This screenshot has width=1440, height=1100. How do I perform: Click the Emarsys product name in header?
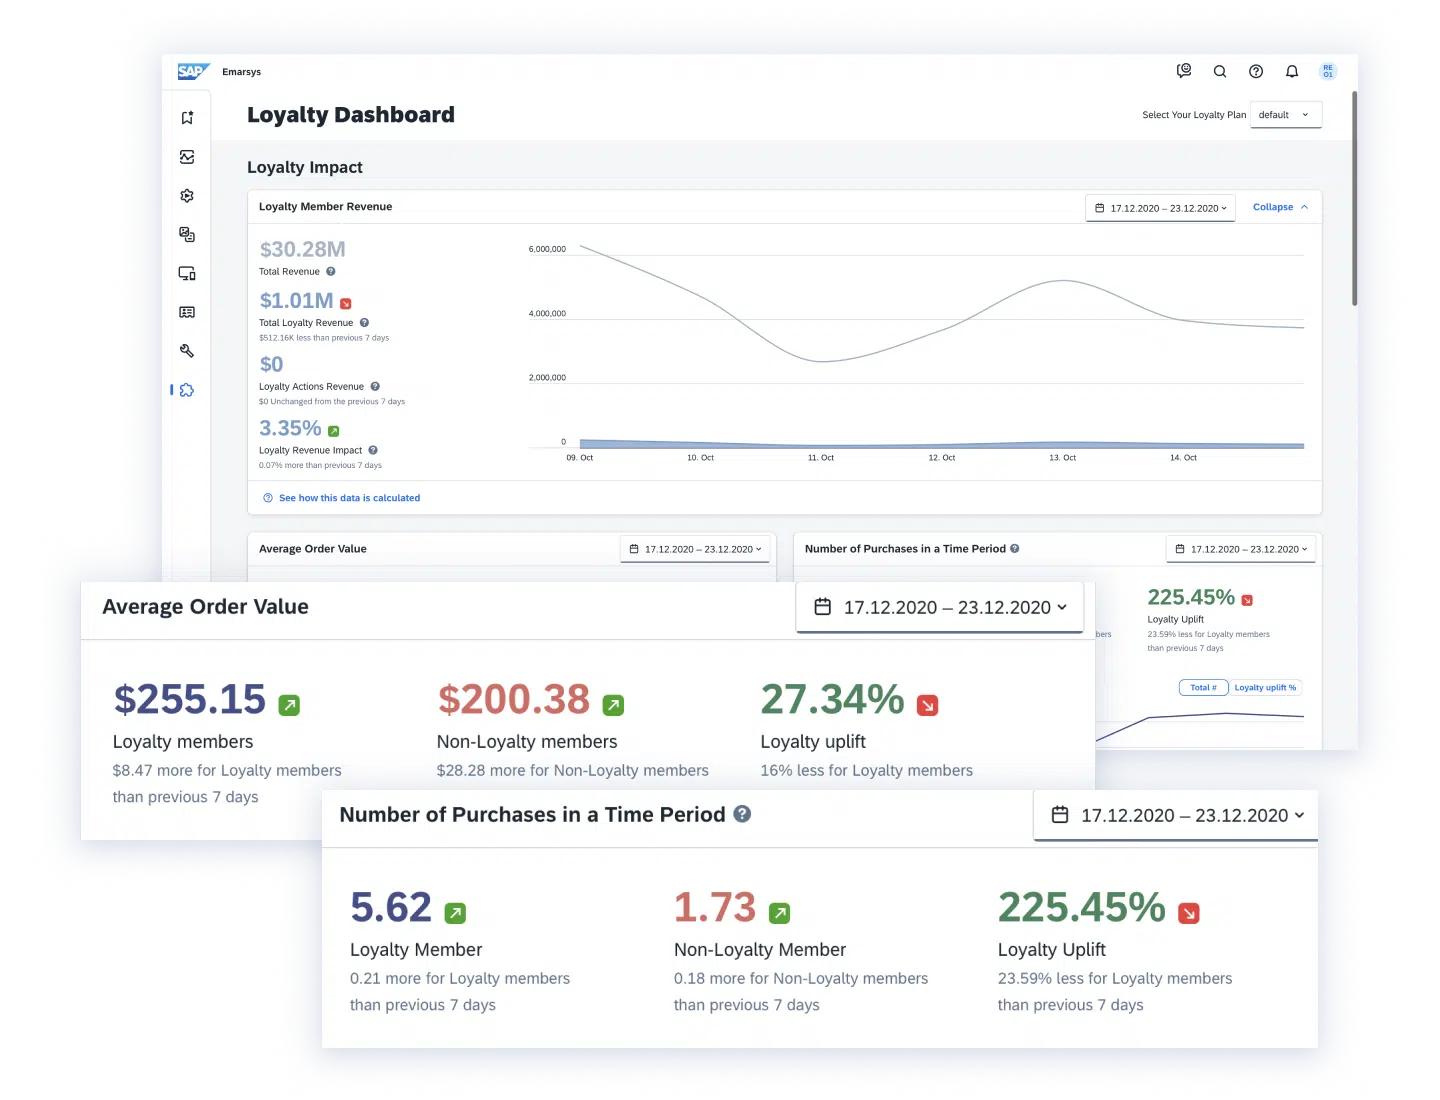[x=242, y=72]
